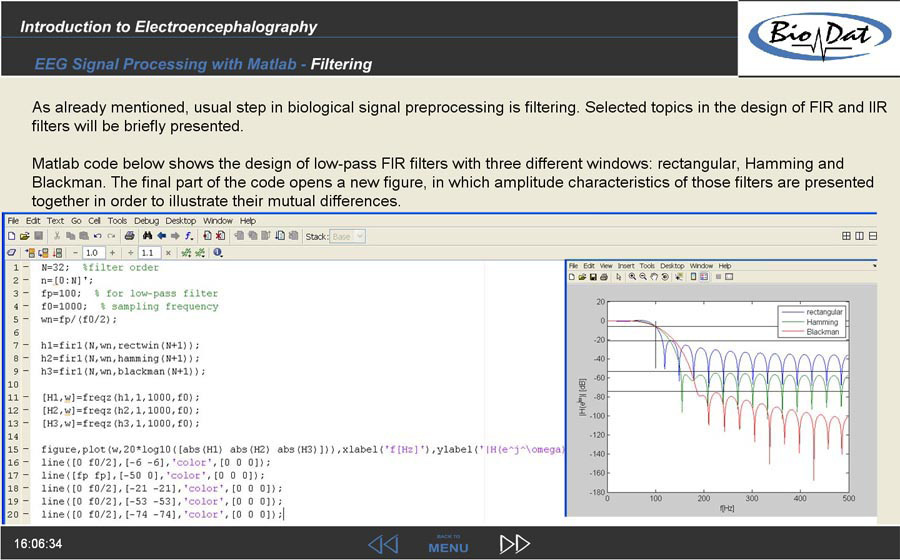
Task: Click the binoculars Find icon
Action: [x=148, y=236]
